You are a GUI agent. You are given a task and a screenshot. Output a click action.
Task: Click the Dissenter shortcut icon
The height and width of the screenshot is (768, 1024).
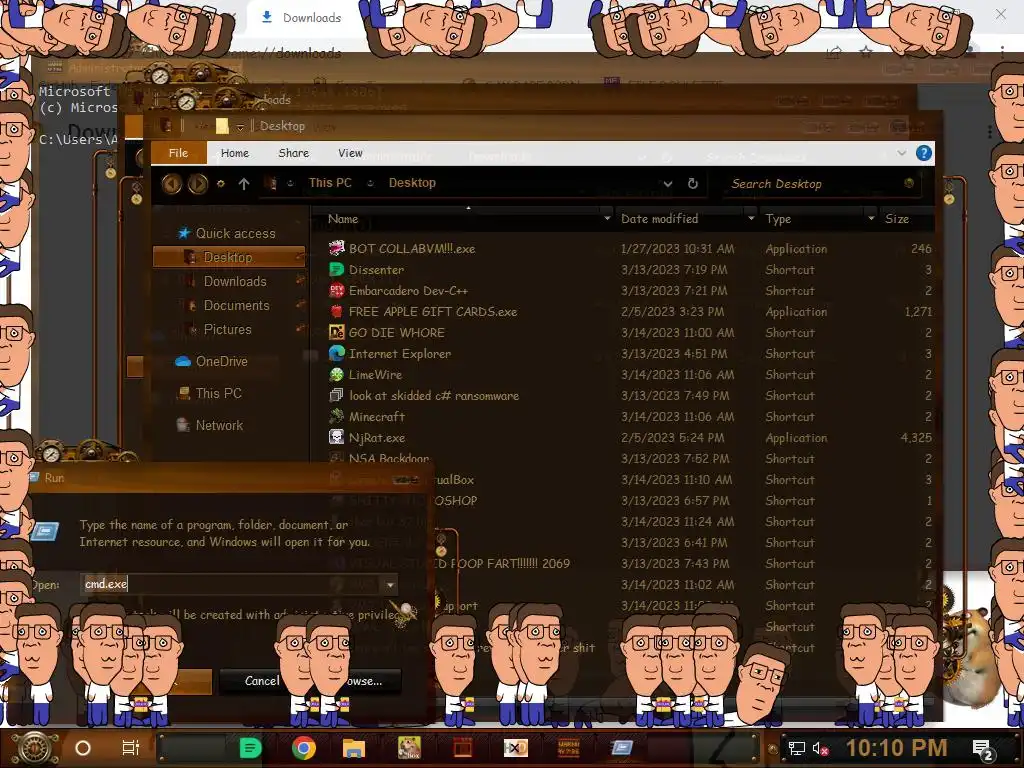(x=336, y=269)
